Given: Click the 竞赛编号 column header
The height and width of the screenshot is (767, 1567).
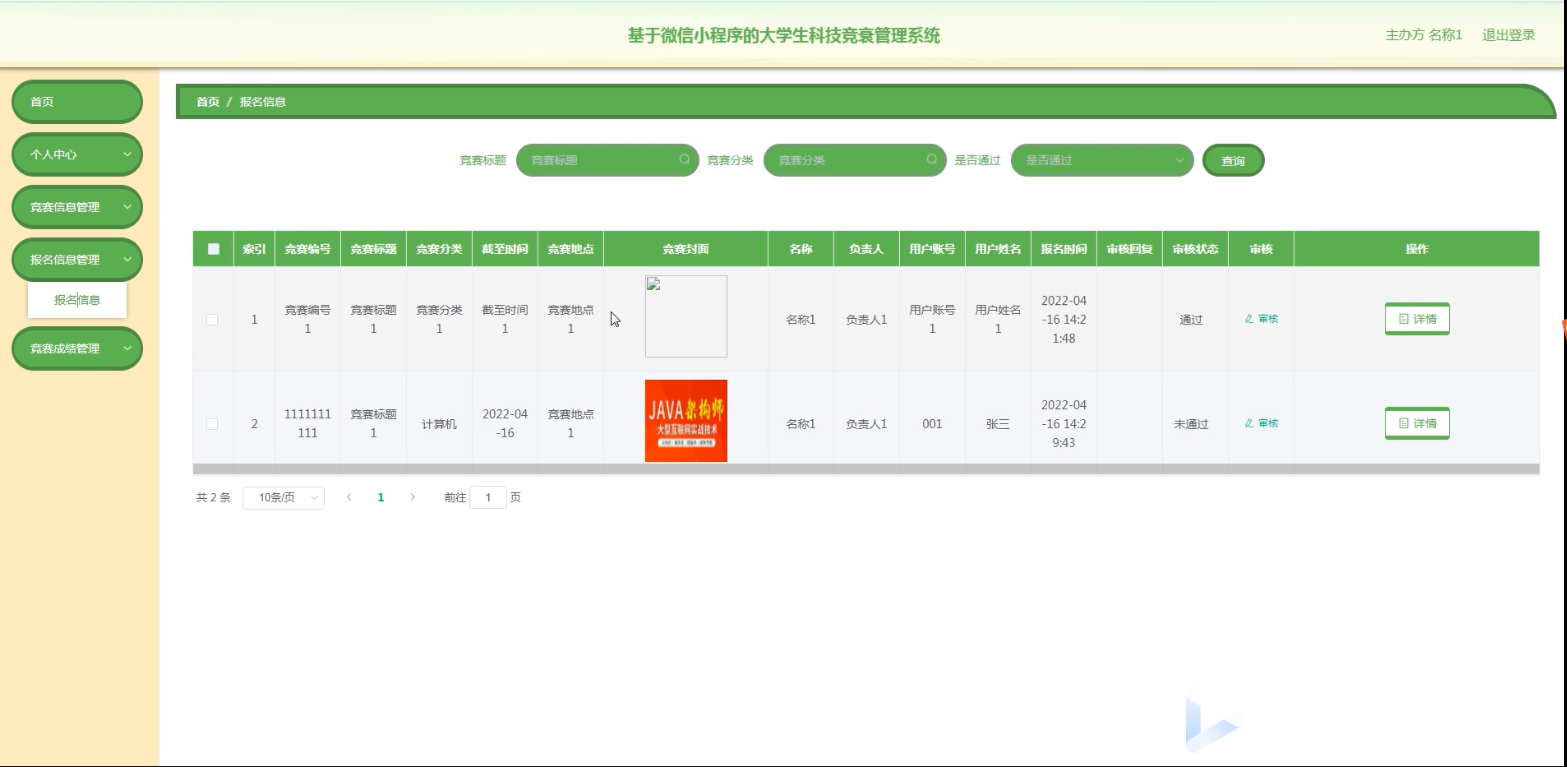Looking at the screenshot, I should [x=308, y=249].
